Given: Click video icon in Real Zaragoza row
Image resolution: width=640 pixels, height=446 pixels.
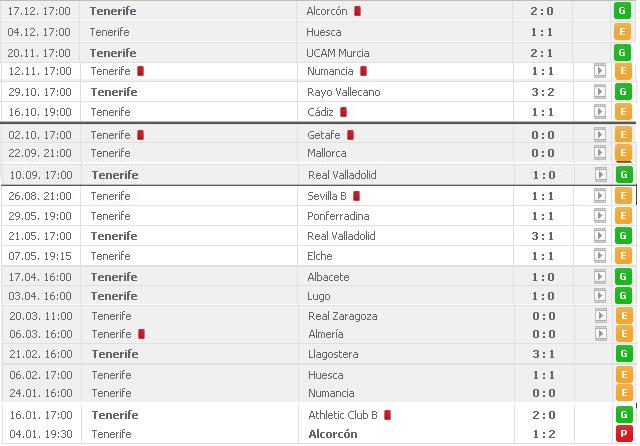Looking at the screenshot, I should 600,315.
